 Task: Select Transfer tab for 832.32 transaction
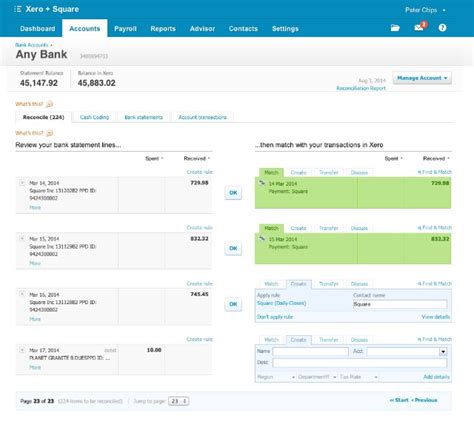pos(329,228)
